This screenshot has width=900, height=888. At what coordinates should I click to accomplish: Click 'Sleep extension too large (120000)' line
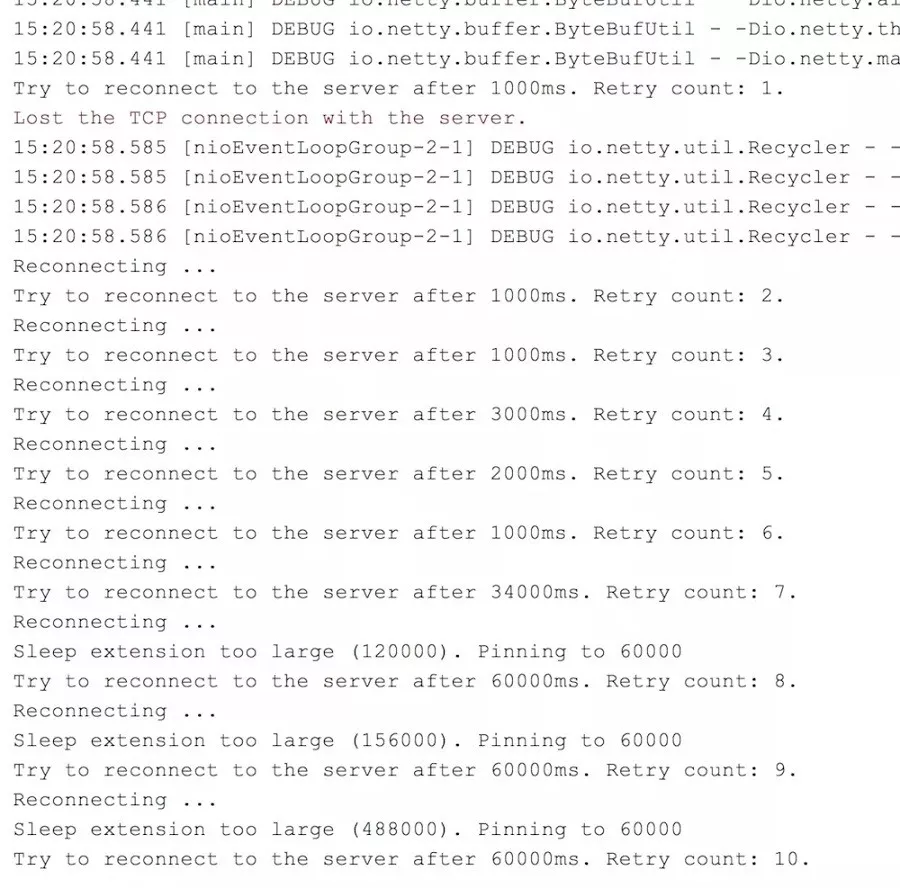[x=348, y=652]
